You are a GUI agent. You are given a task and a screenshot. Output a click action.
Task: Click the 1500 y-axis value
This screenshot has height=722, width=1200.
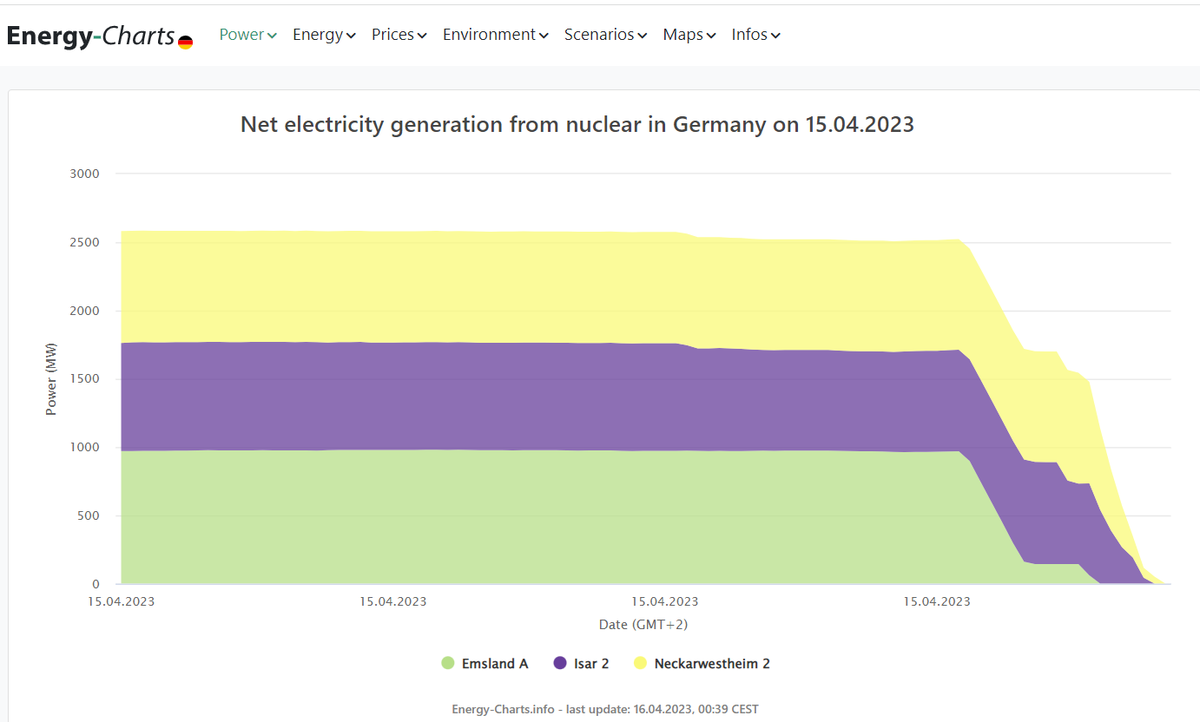pyautogui.click(x=84, y=379)
